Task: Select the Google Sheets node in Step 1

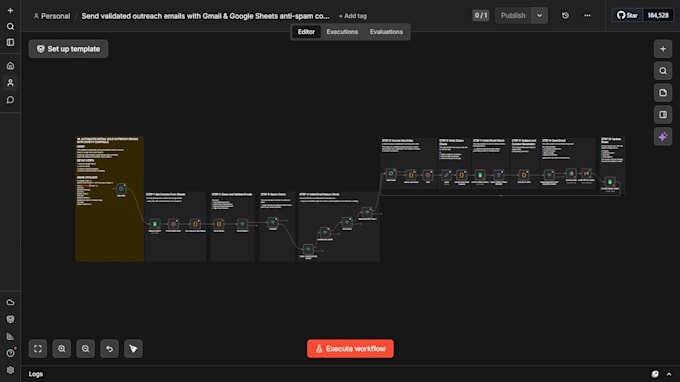Action: point(155,224)
